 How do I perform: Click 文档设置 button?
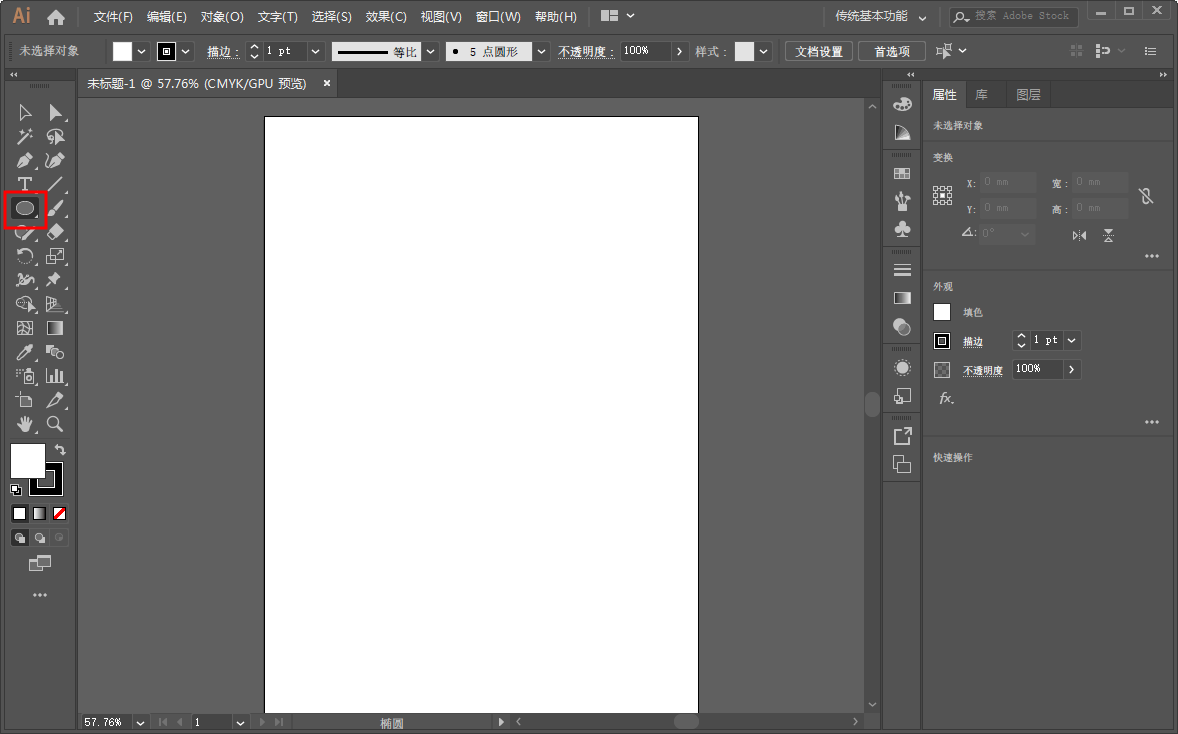pyautogui.click(x=819, y=51)
